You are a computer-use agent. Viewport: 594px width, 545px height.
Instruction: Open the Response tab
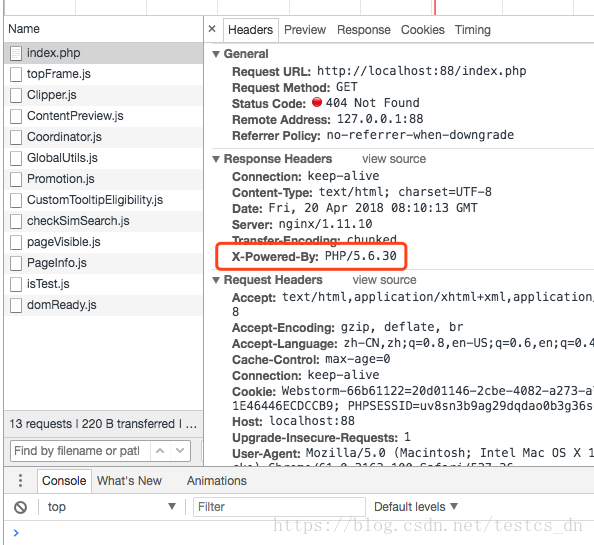click(364, 30)
